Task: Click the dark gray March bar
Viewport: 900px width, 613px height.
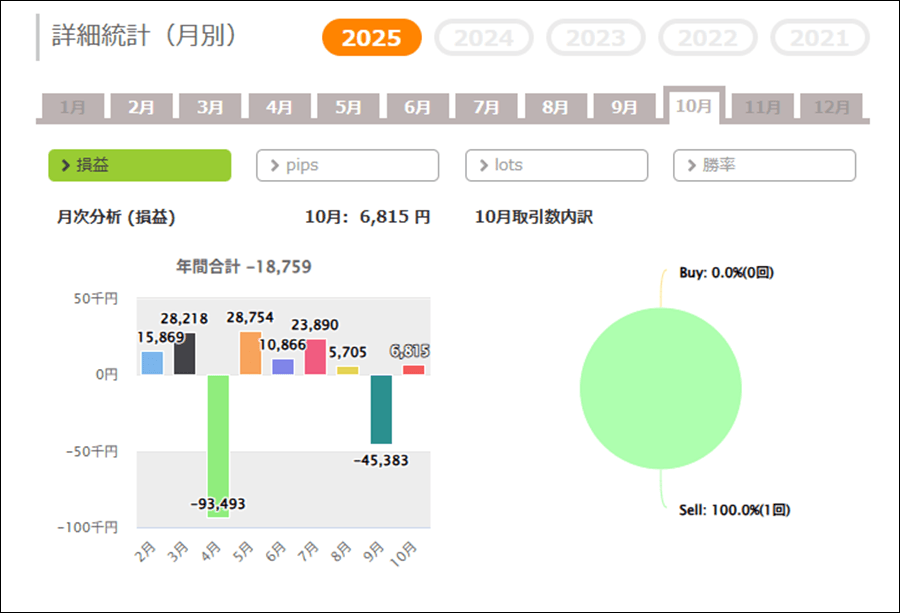Action: tap(185, 354)
